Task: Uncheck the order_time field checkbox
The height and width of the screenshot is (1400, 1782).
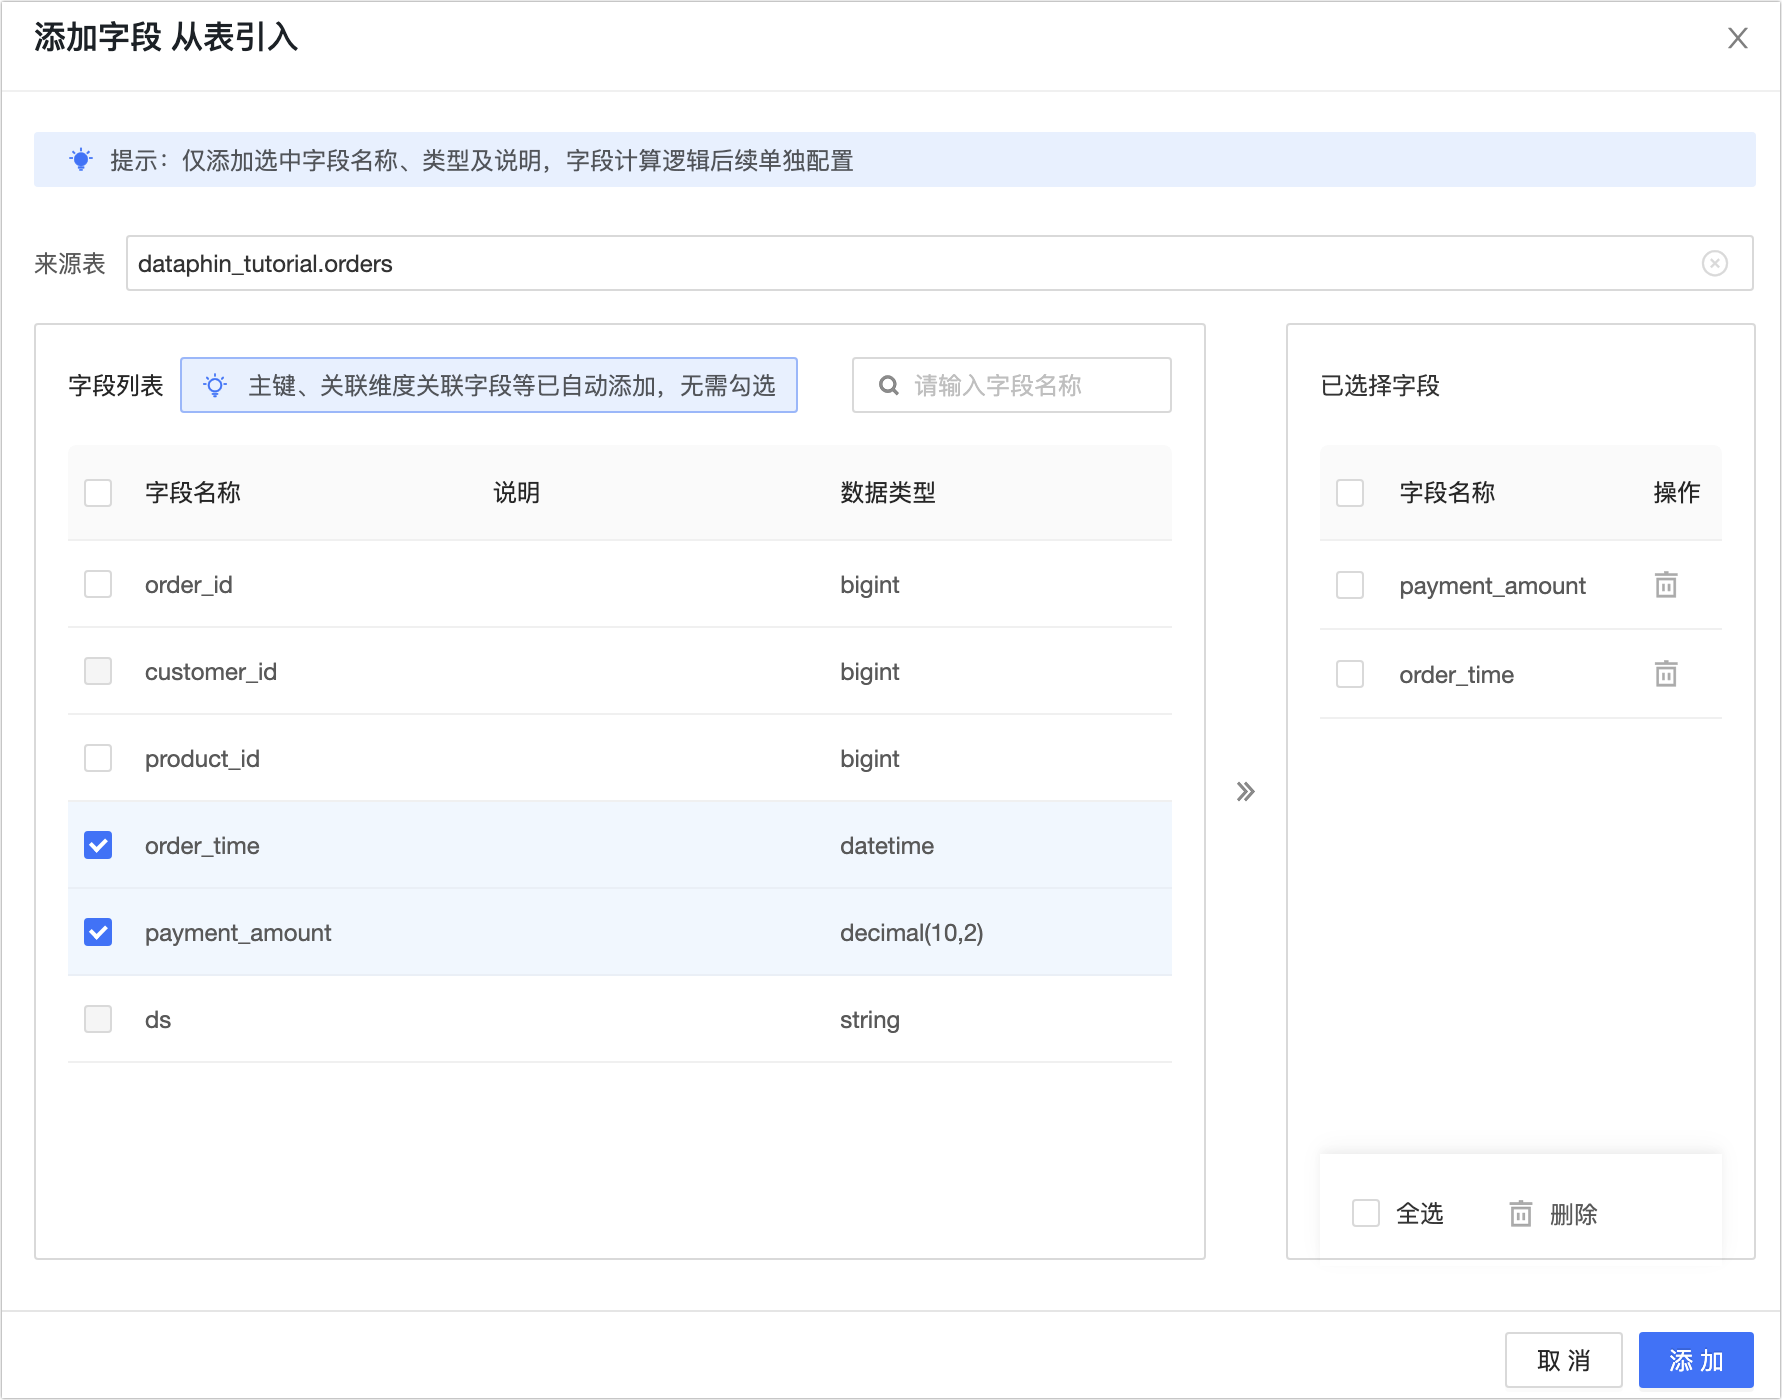Action: (x=98, y=845)
